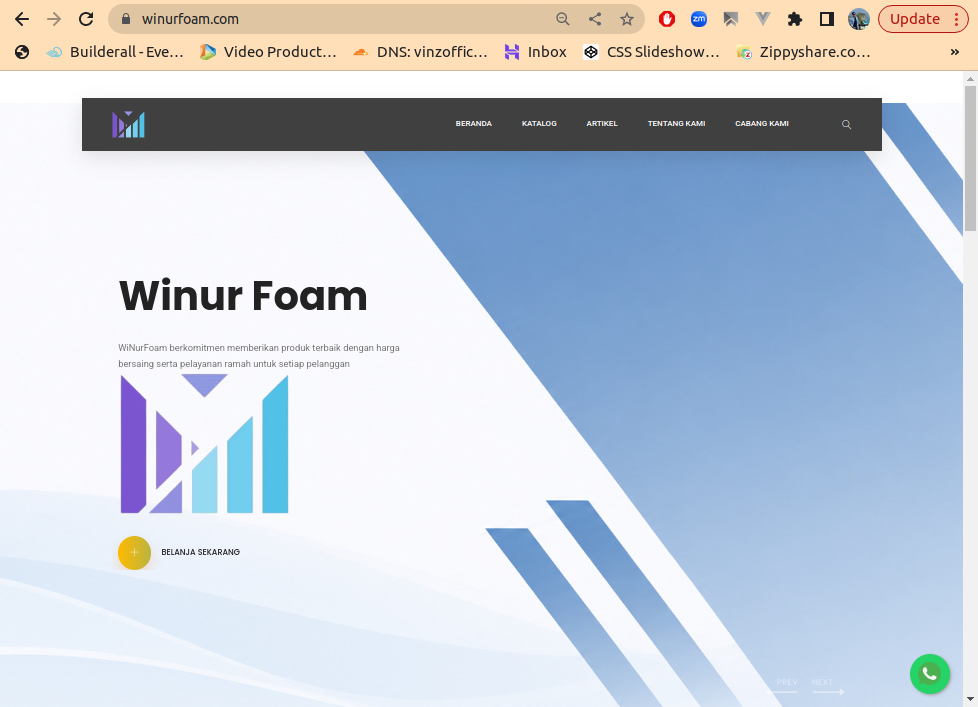Image resolution: width=978 pixels, height=707 pixels.
Task: Click the gray flag extension icon
Action: pyautogui.click(x=730, y=19)
